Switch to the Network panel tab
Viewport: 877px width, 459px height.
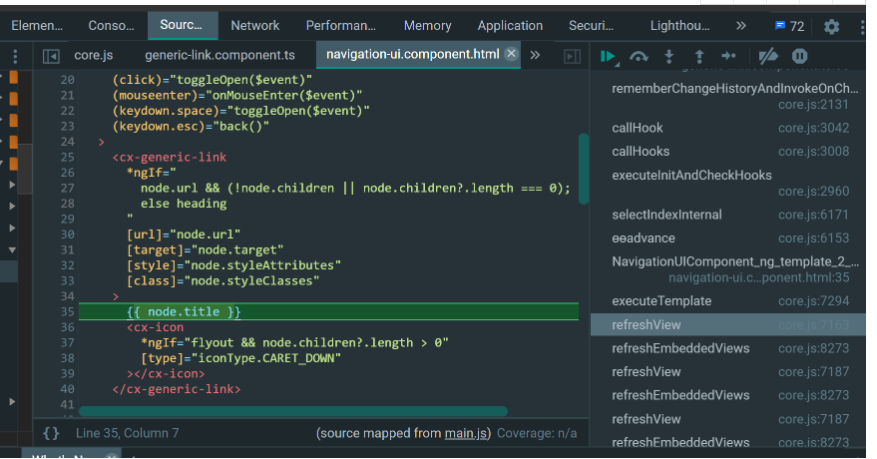(x=255, y=26)
